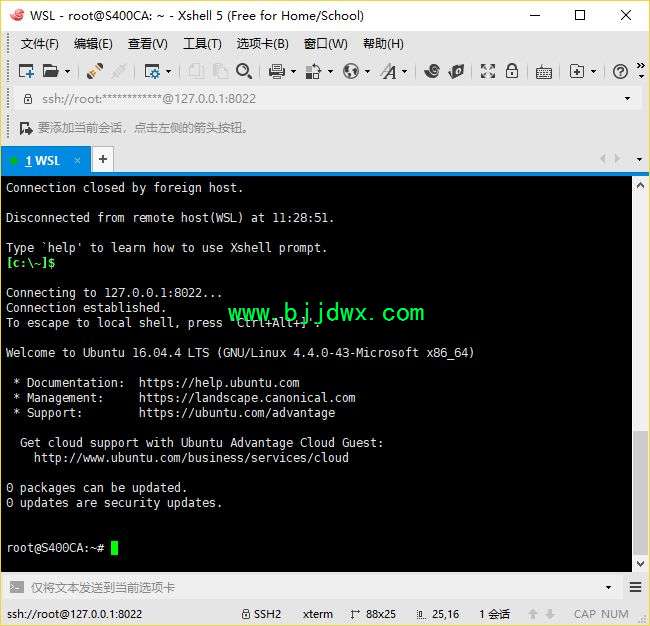Click 88x25 size in status bar
The height and width of the screenshot is (626, 650).
(373, 614)
